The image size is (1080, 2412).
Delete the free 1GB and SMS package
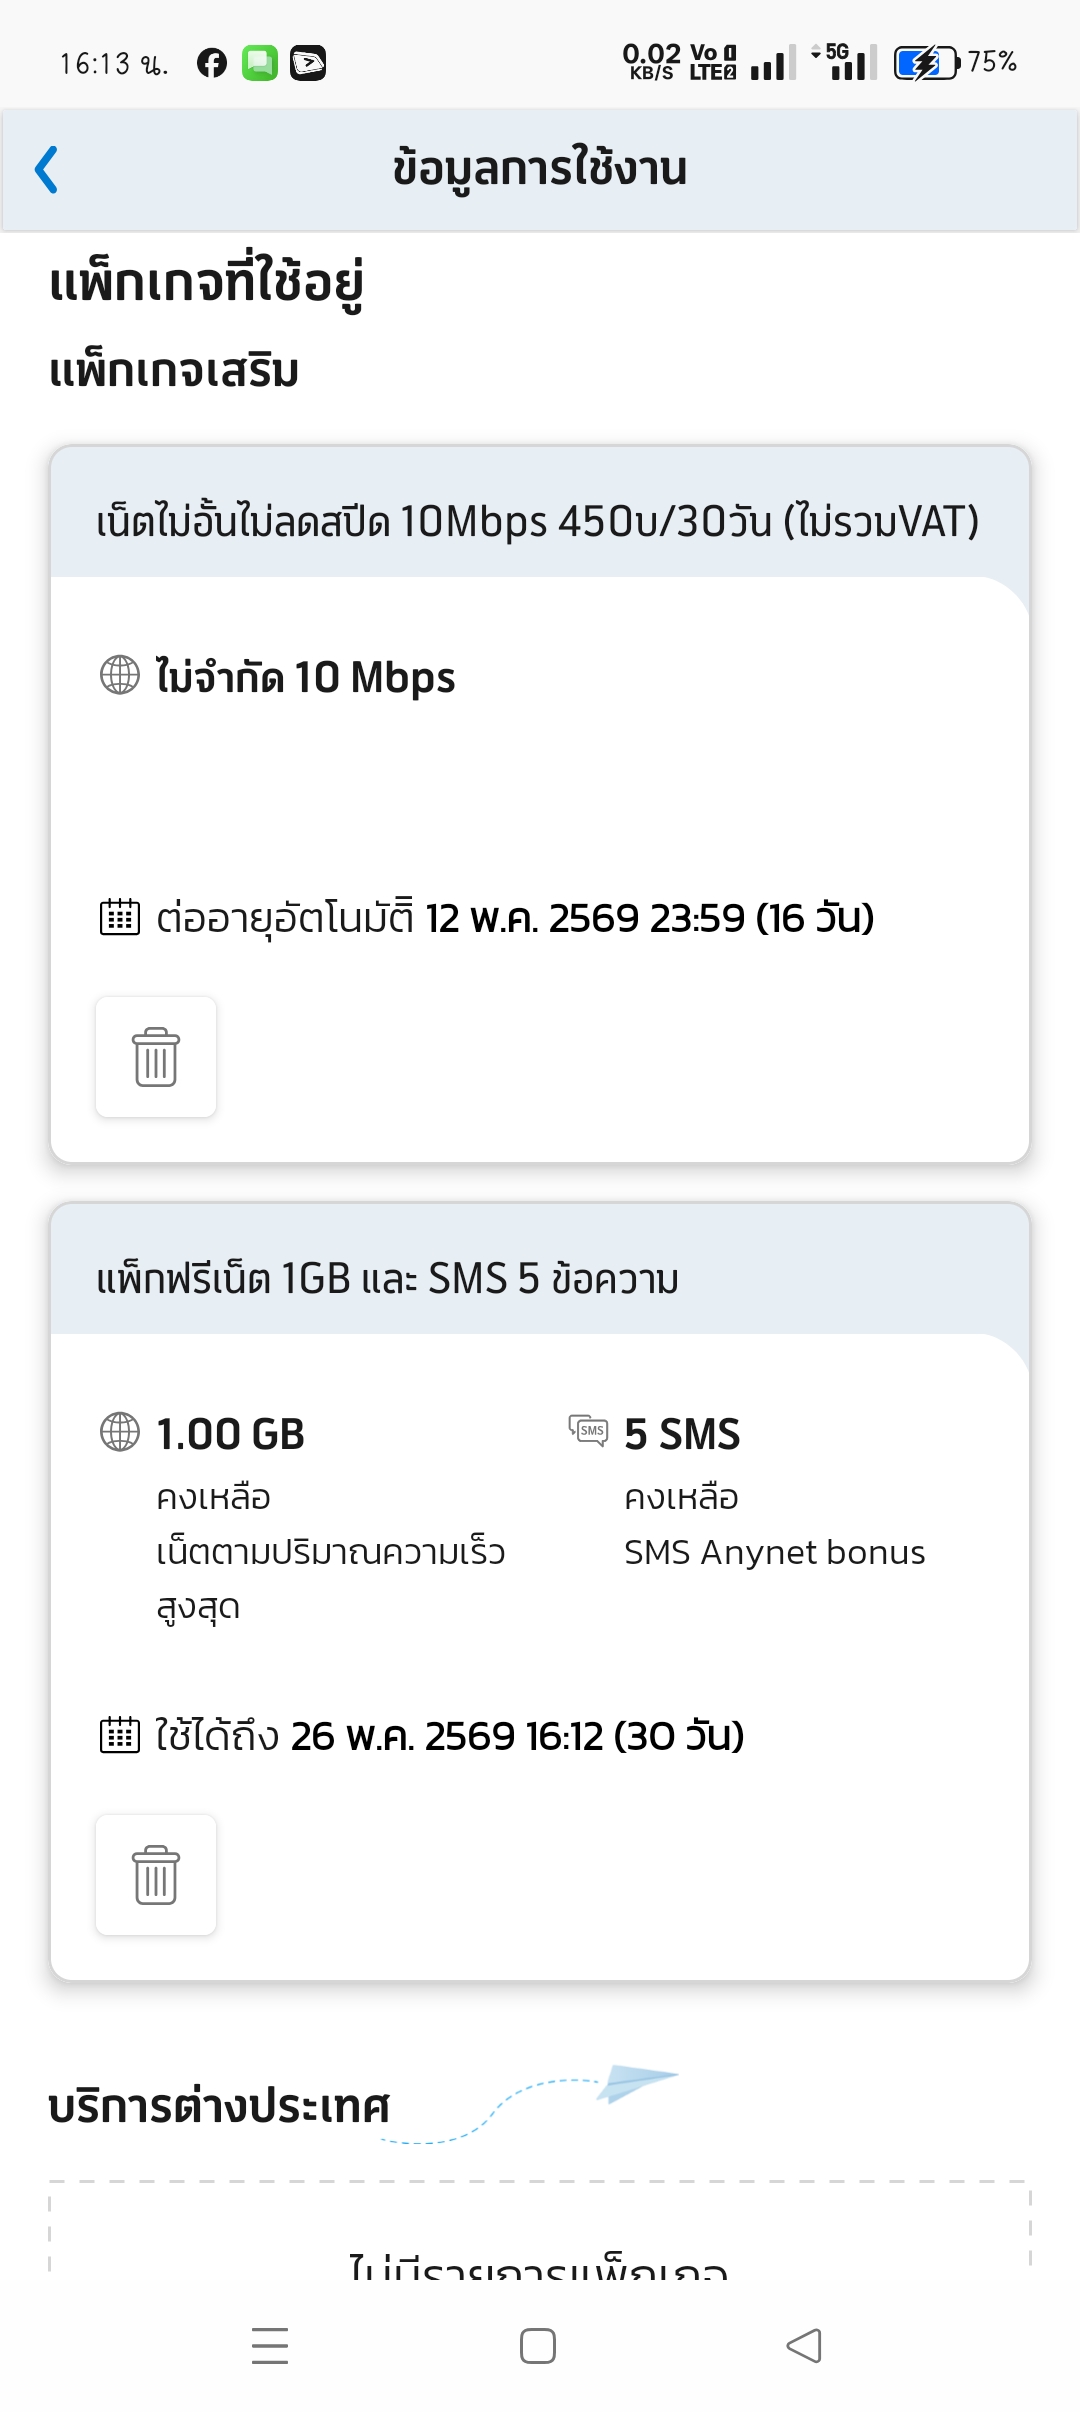[156, 1875]
